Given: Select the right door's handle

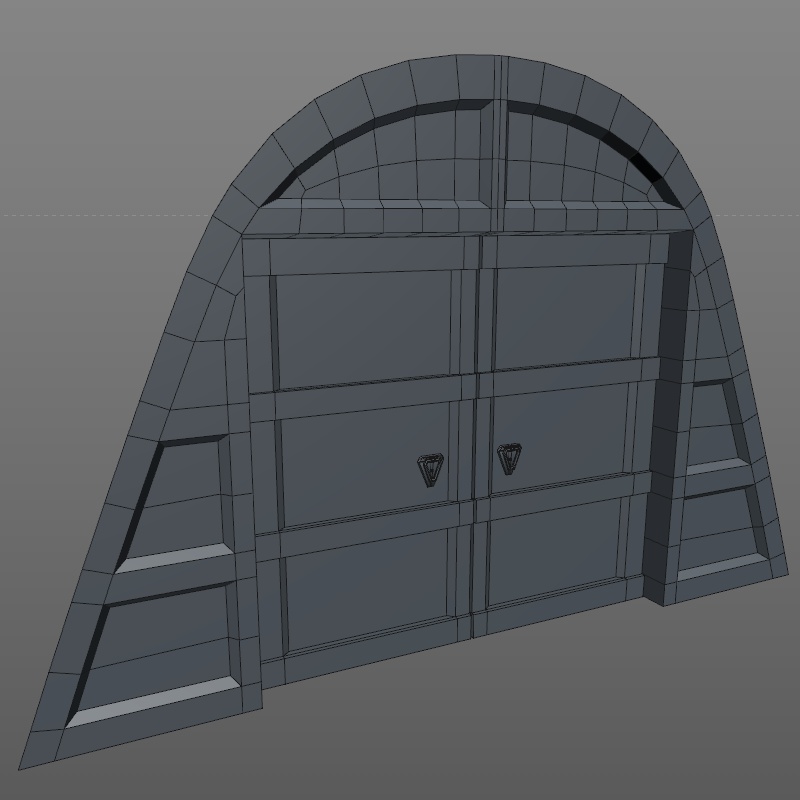Looking at the screenshot, I should click(509, 458).
